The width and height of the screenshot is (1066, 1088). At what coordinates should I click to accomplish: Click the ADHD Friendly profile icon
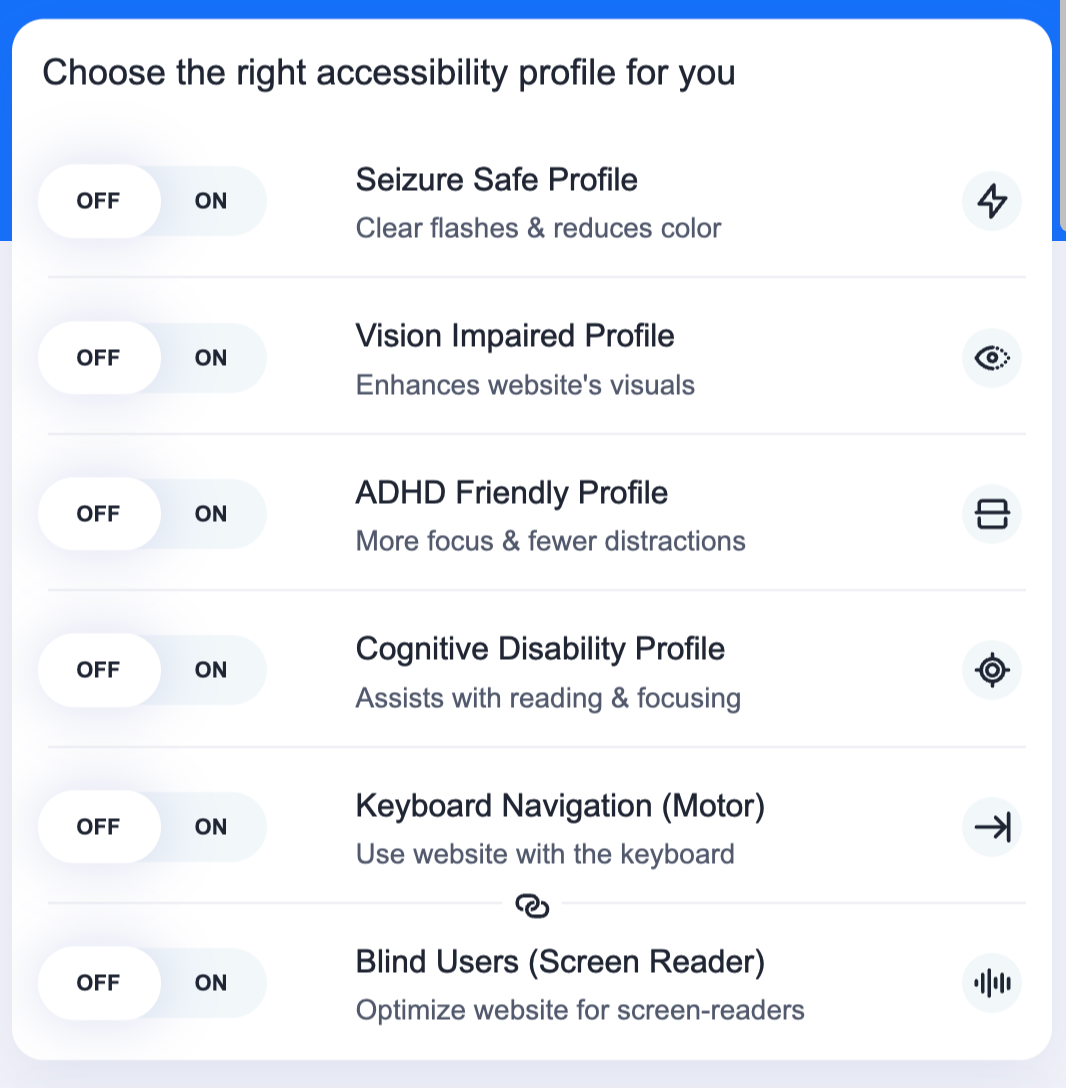coord(992,514)
